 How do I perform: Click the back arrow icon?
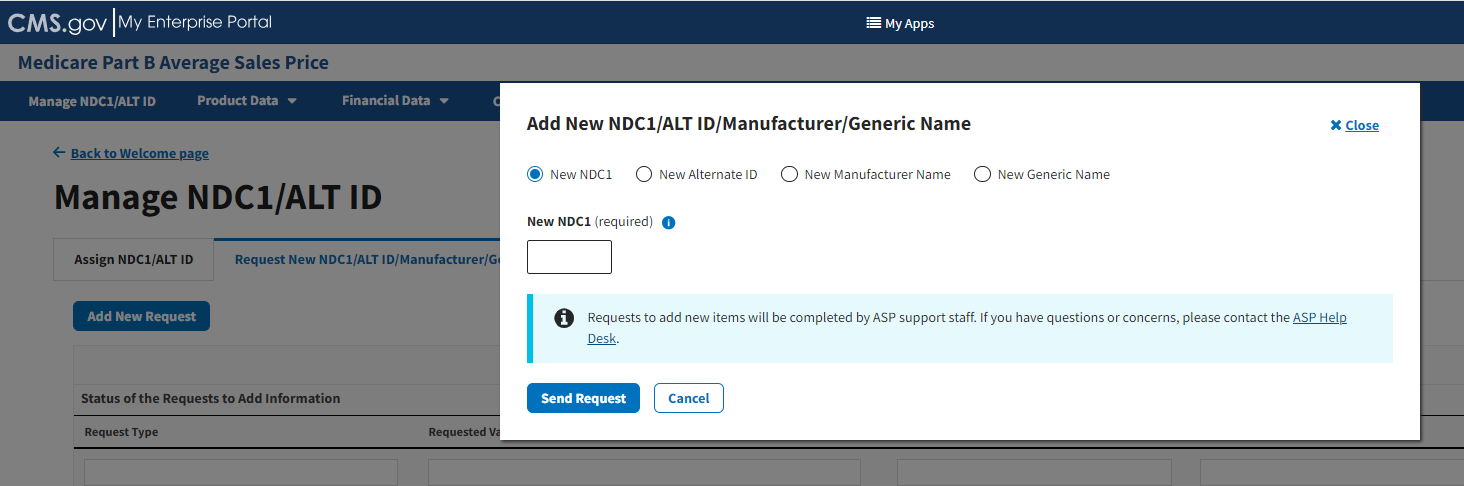pyautogui.click(x=59, y=153)
